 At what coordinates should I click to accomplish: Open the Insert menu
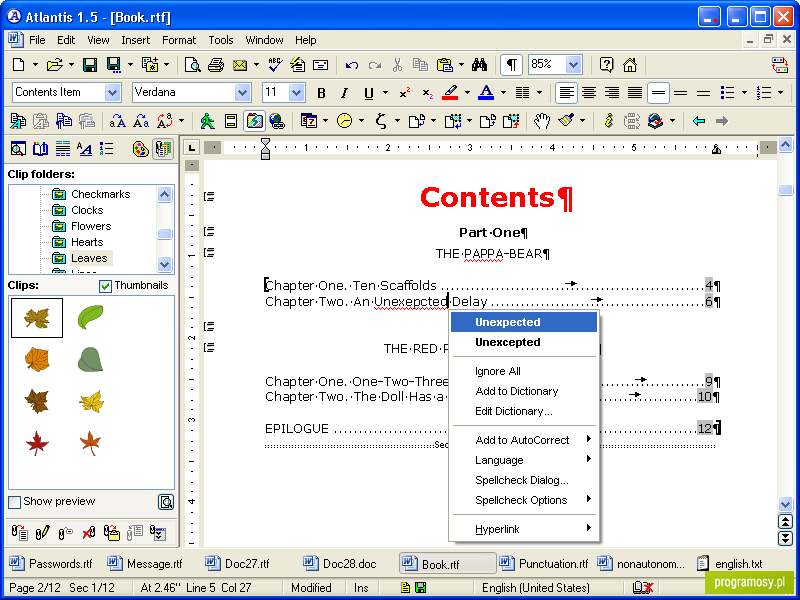(135, 40)
